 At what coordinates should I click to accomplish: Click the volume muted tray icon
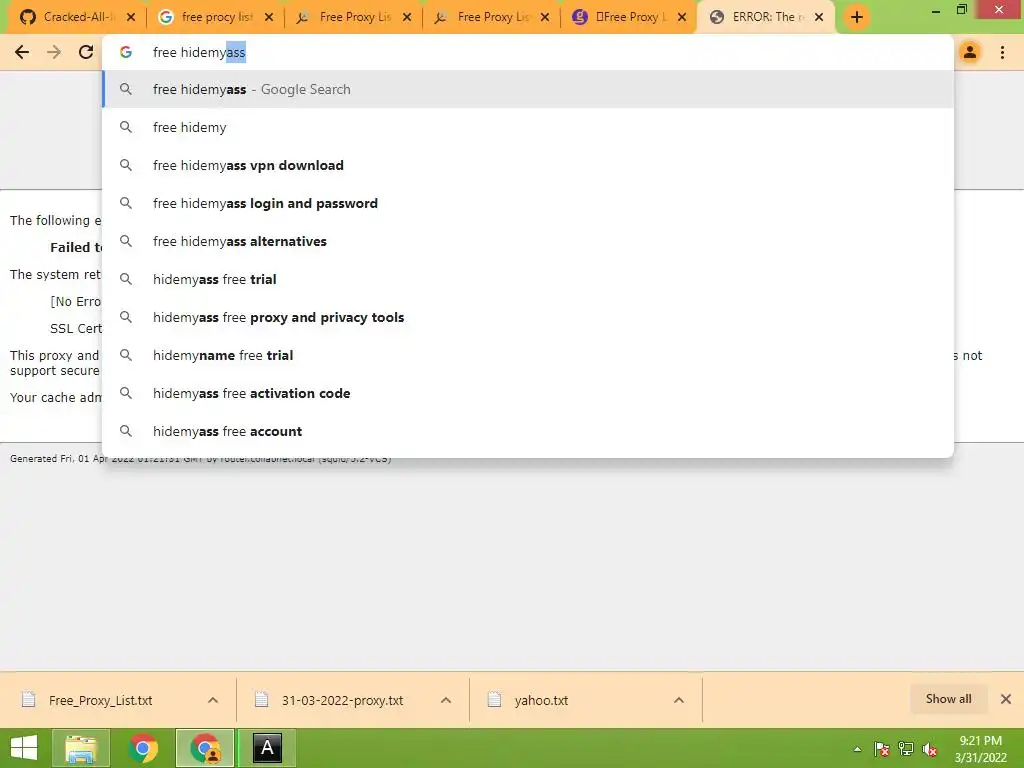coord(930,749)
